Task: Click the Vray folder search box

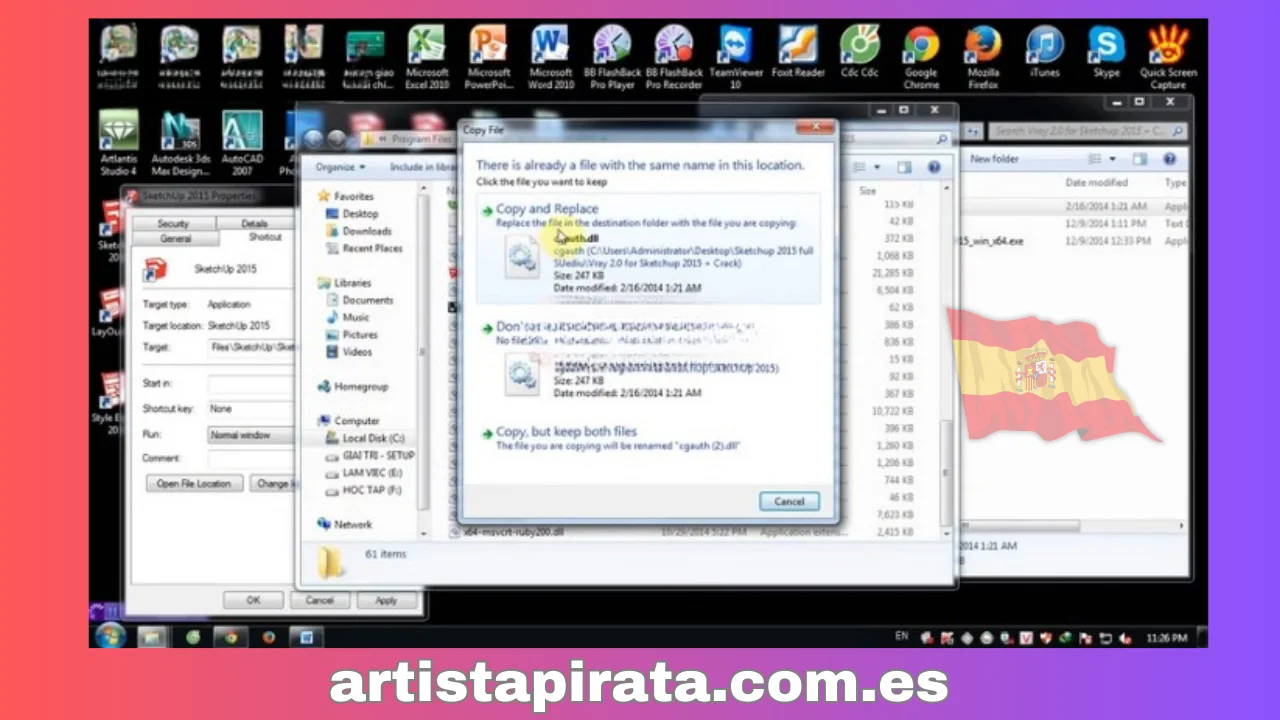Action: coord(1088,131)
